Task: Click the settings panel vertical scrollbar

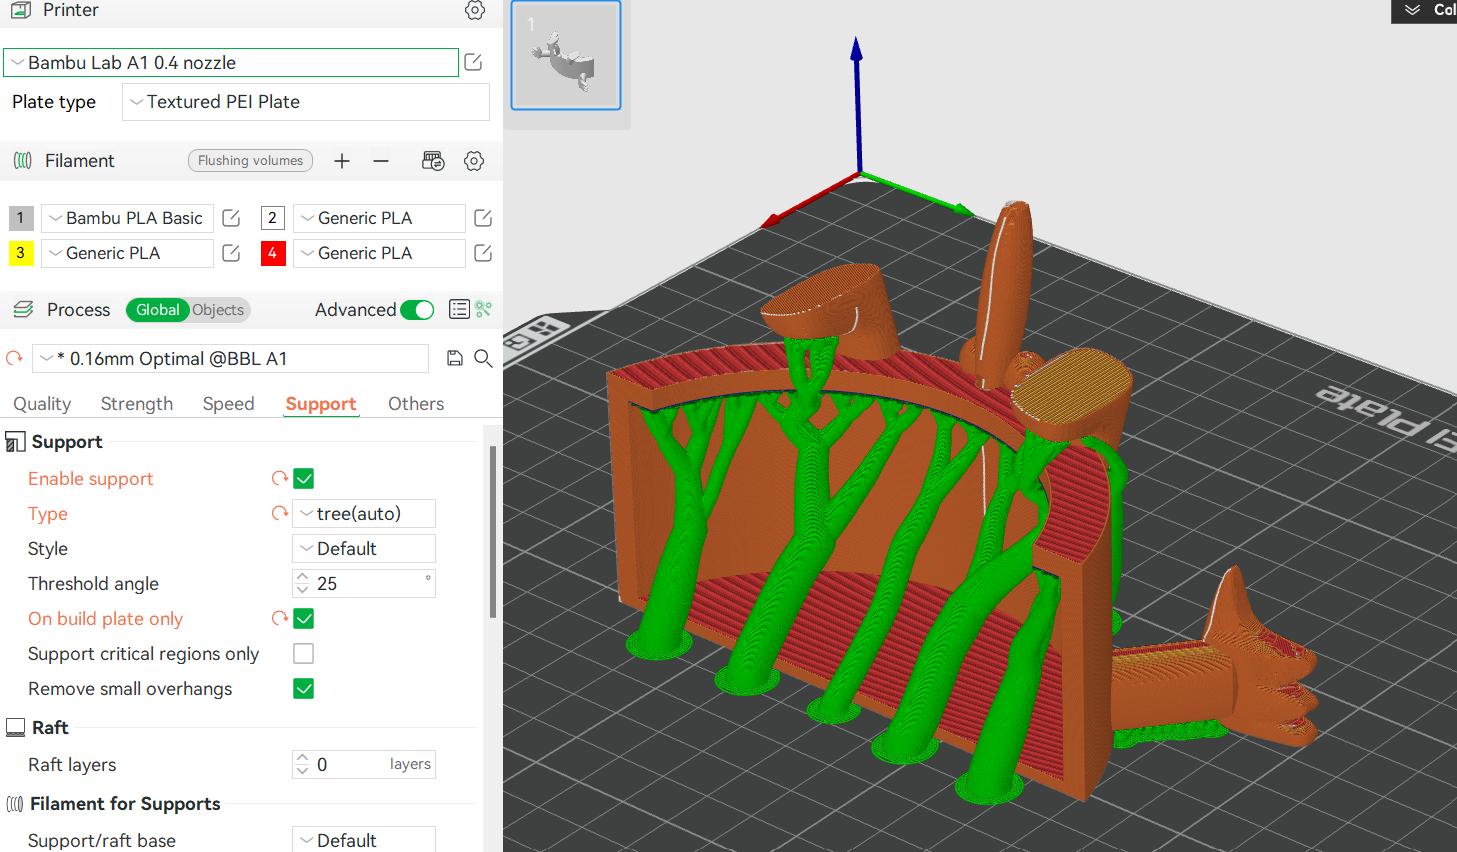Action: click(x=492, y=531)
